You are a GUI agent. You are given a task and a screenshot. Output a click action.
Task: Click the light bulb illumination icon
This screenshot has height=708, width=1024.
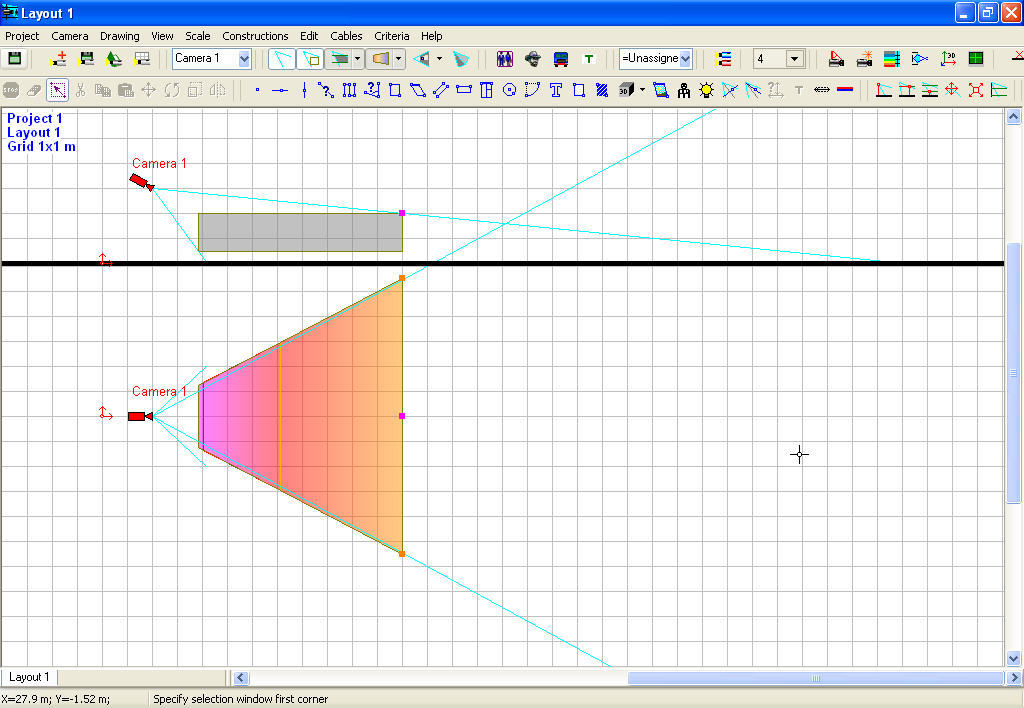pos(707,90)
